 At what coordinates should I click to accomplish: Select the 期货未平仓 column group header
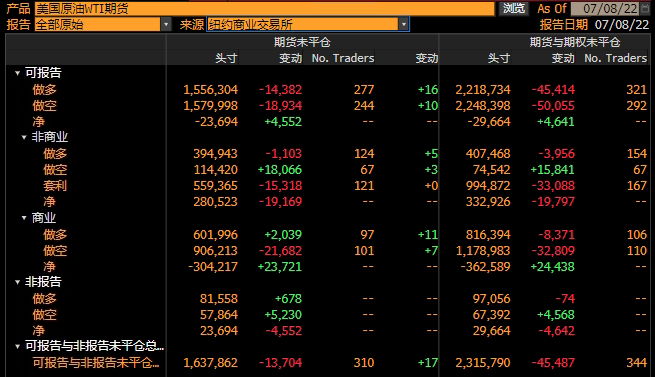click(302, 42)
